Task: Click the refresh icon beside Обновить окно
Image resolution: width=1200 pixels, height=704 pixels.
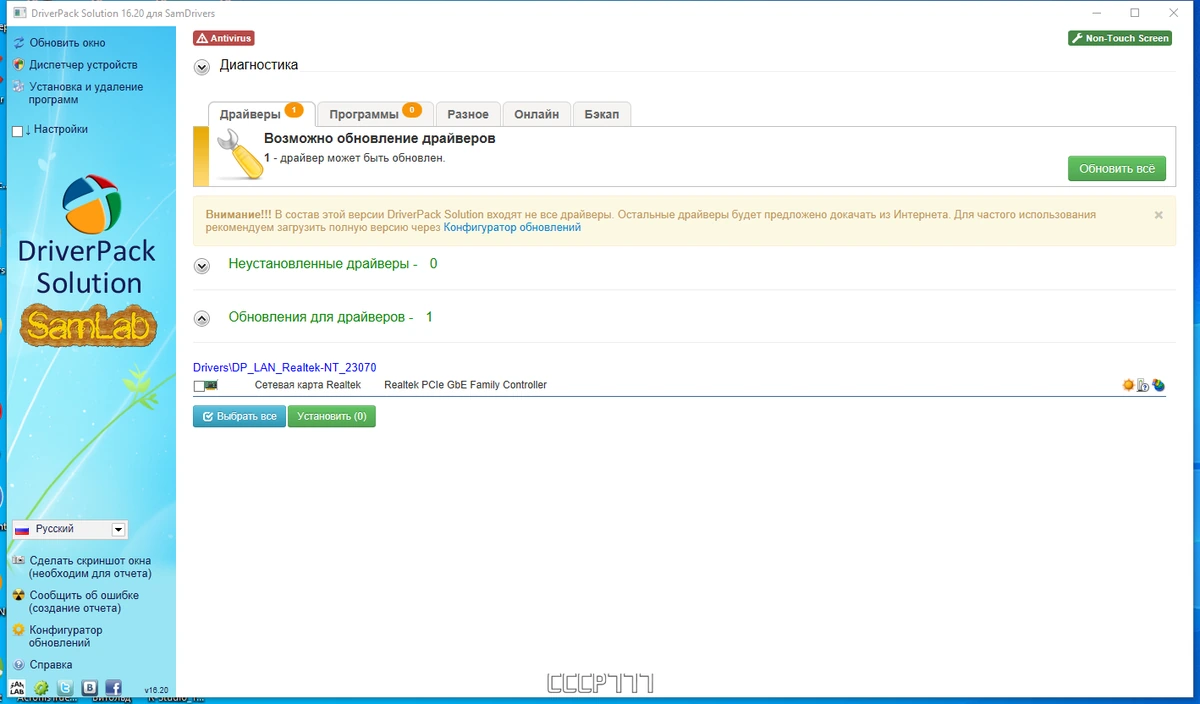Action: (x=18, y=43)
